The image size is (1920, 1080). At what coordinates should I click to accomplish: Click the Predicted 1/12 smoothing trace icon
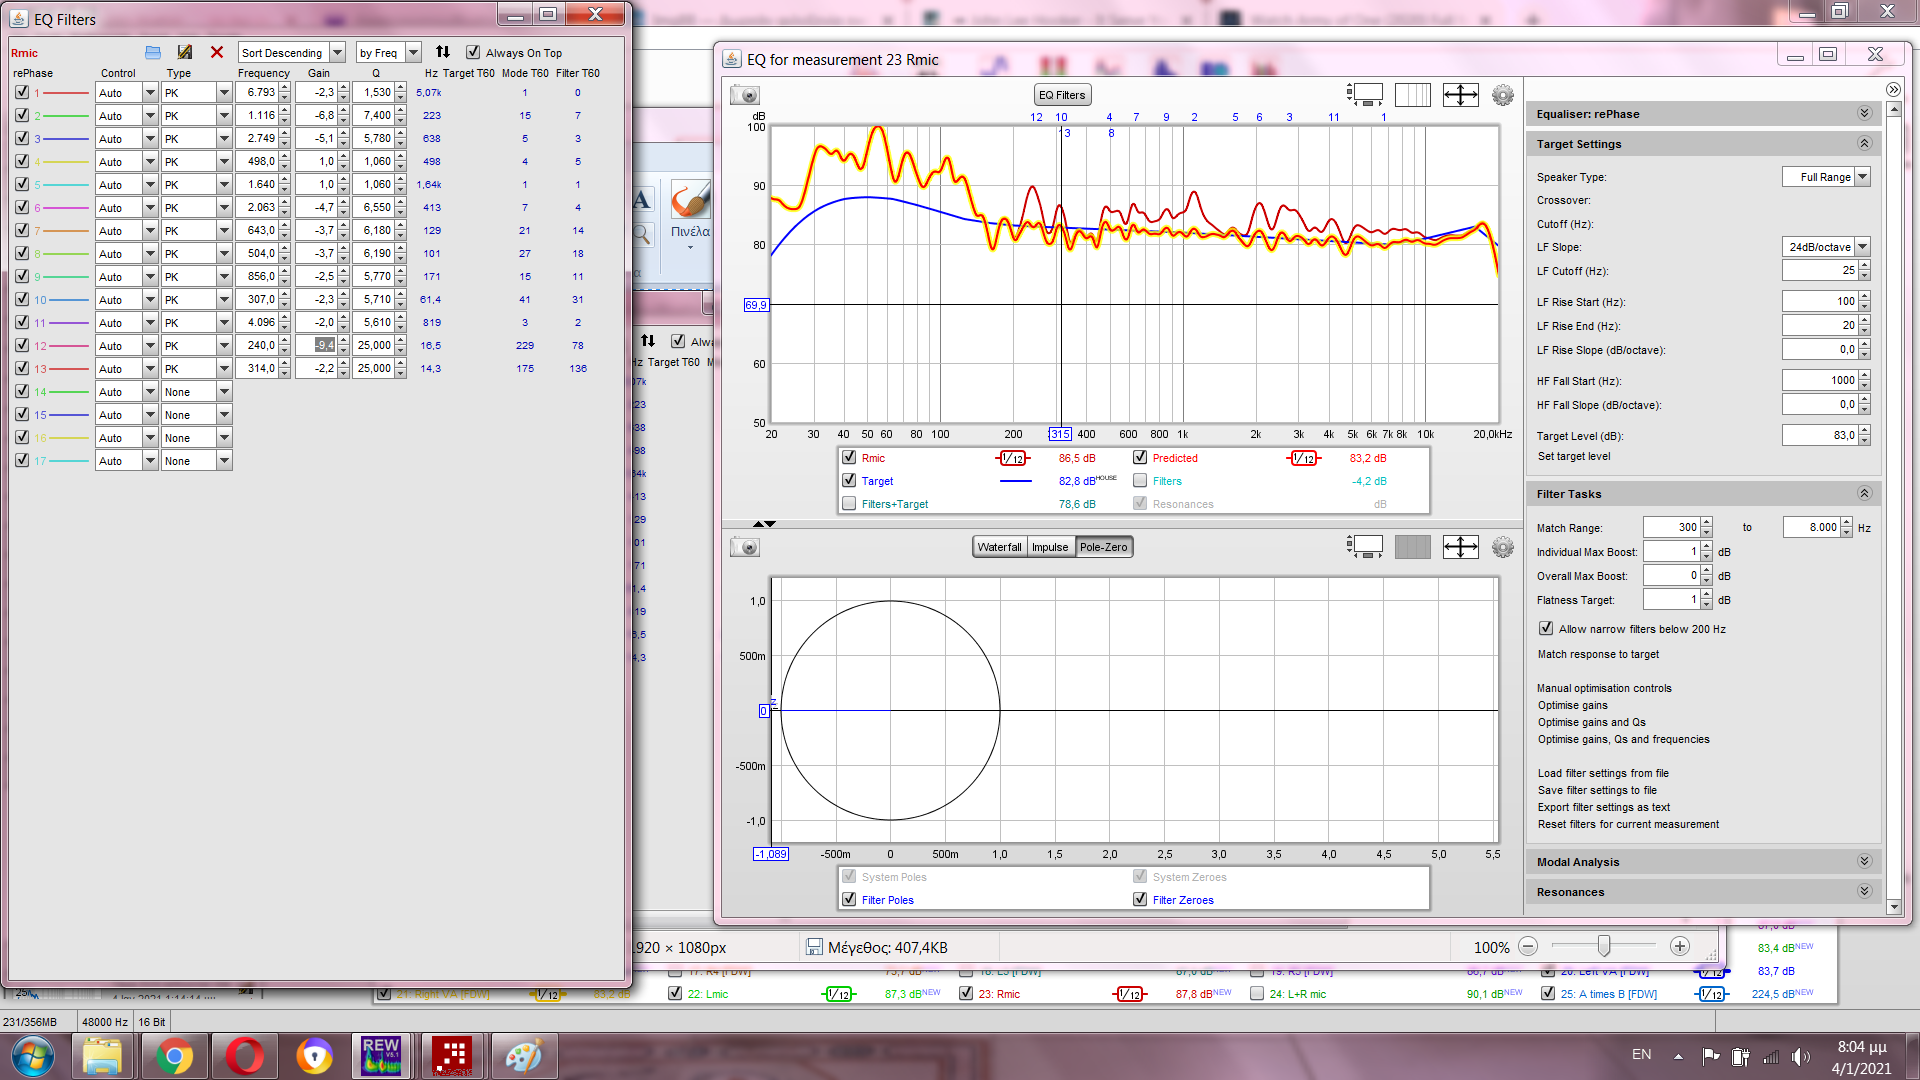(x=1303, y=458)
